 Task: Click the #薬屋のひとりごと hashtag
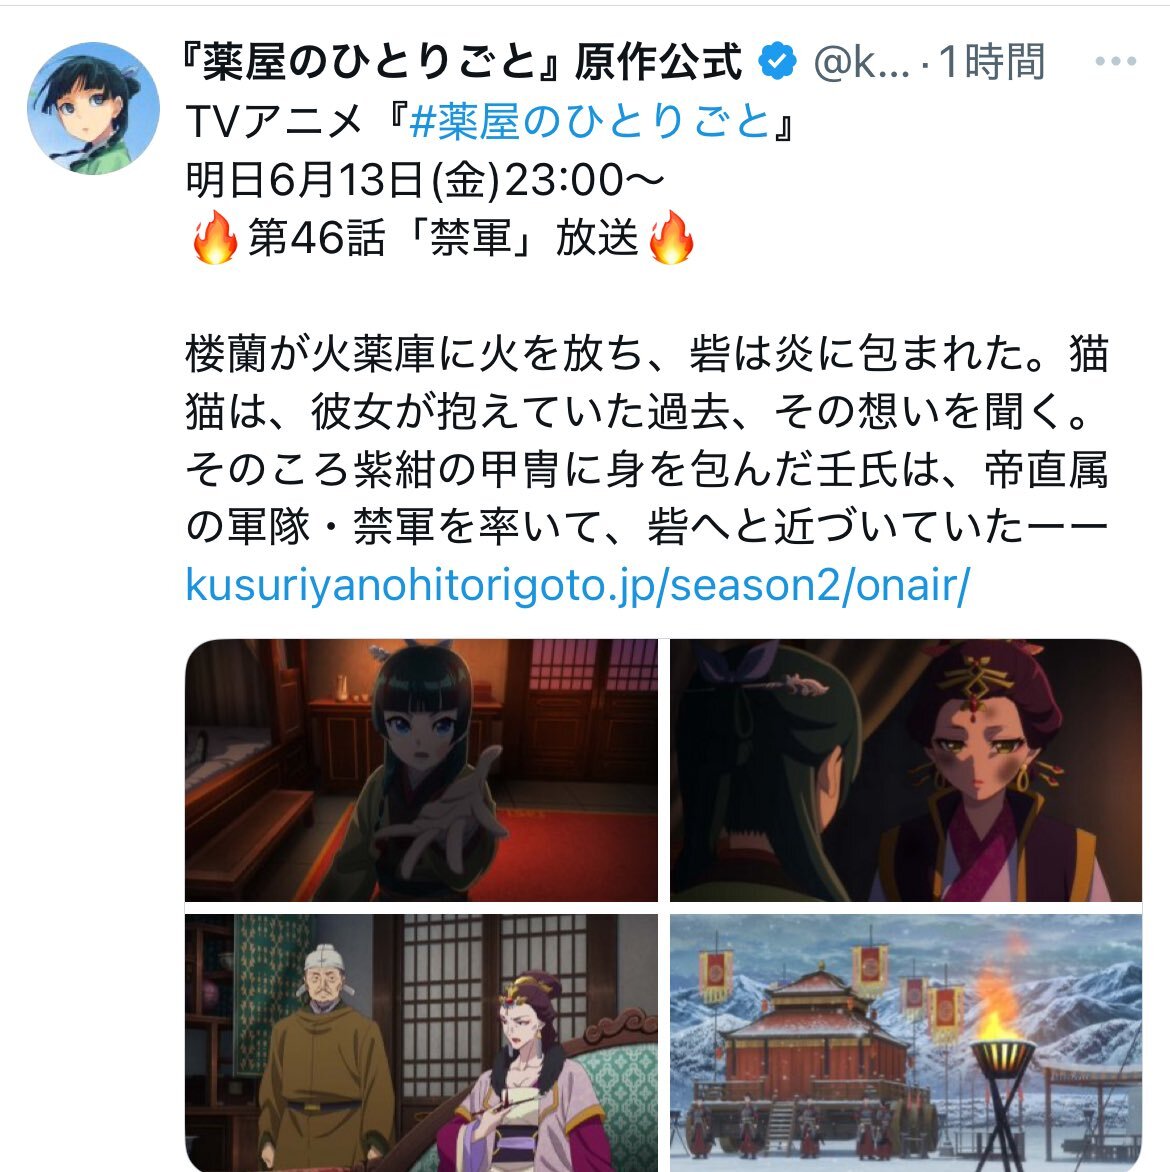point(590,120)
